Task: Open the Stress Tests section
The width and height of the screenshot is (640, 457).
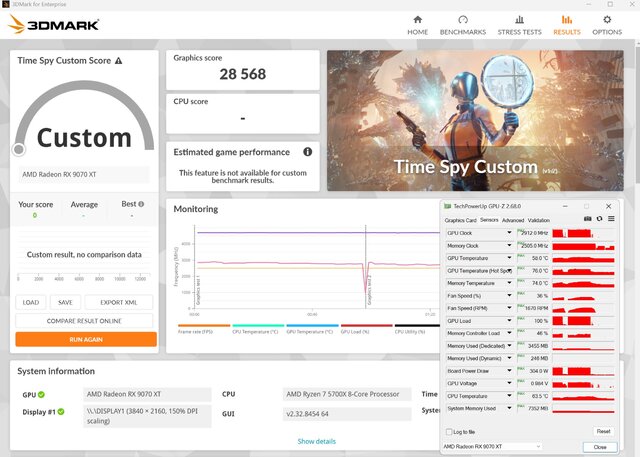Action: (x=519, y=24)
